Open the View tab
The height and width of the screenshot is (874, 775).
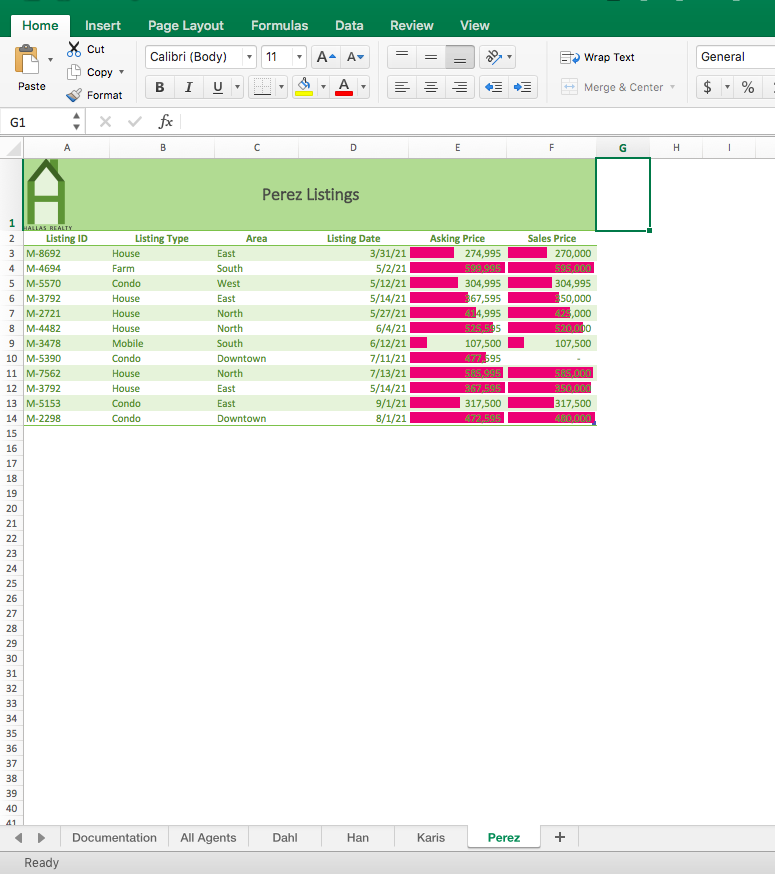click(x=474, y=26)
